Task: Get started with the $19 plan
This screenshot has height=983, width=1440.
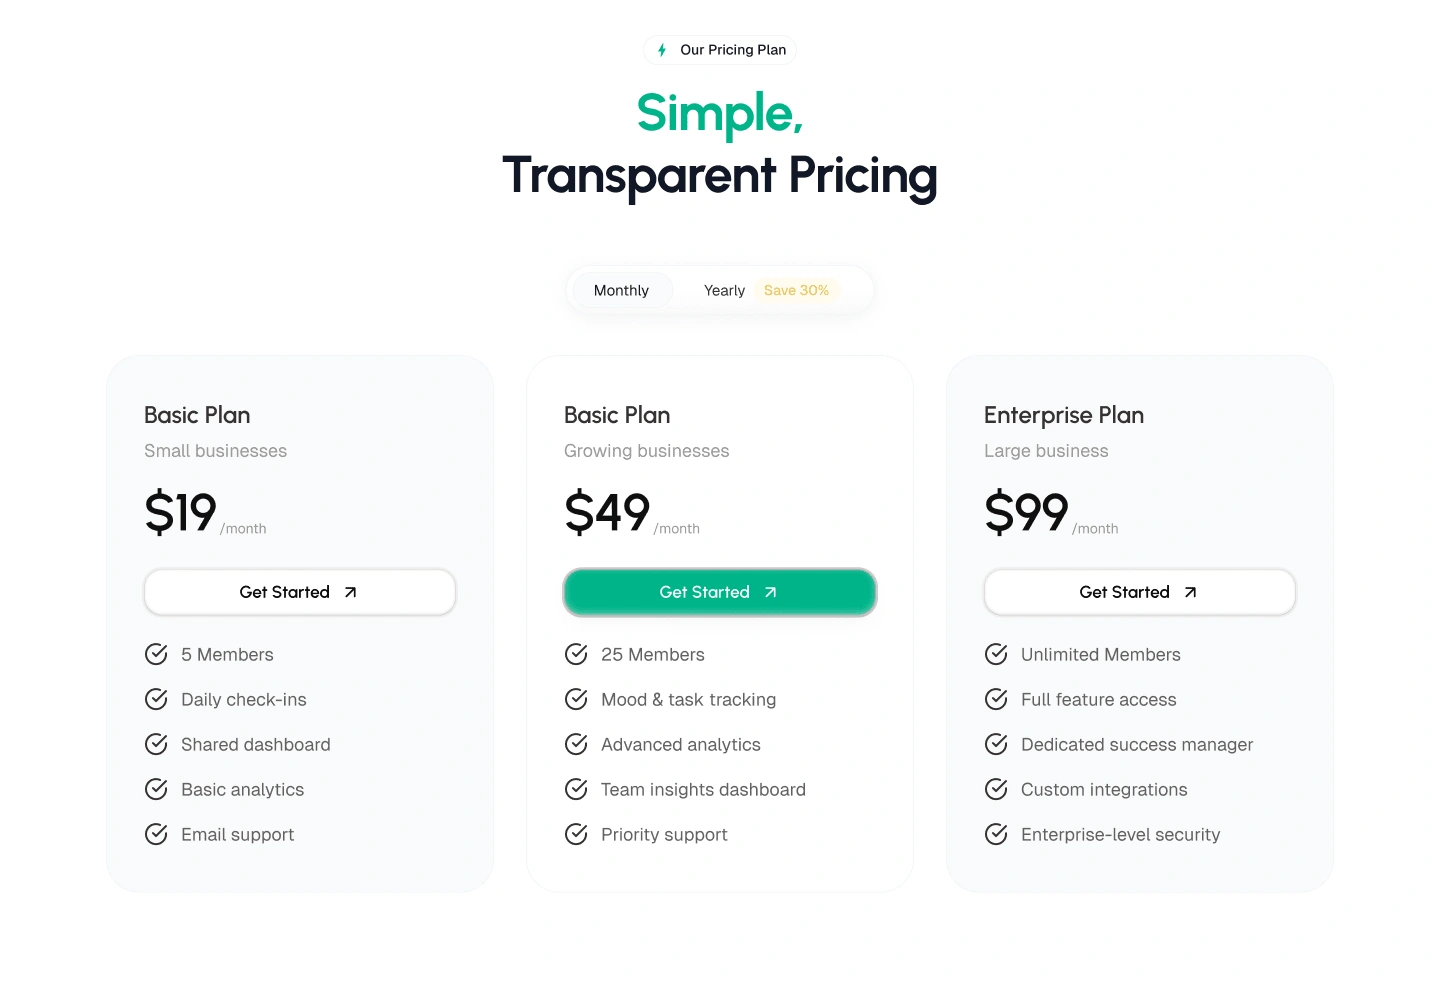Action: click(x=299, y=592)
